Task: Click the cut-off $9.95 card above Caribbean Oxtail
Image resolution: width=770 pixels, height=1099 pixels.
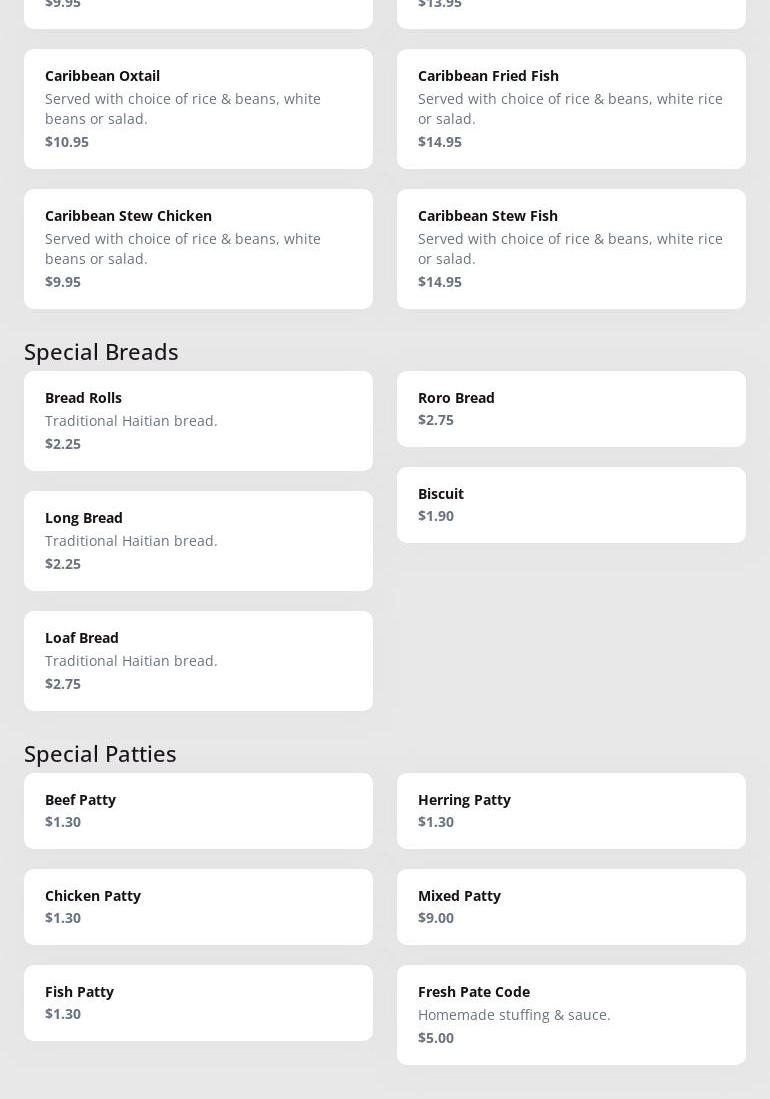Action: (x=198, y=12)
